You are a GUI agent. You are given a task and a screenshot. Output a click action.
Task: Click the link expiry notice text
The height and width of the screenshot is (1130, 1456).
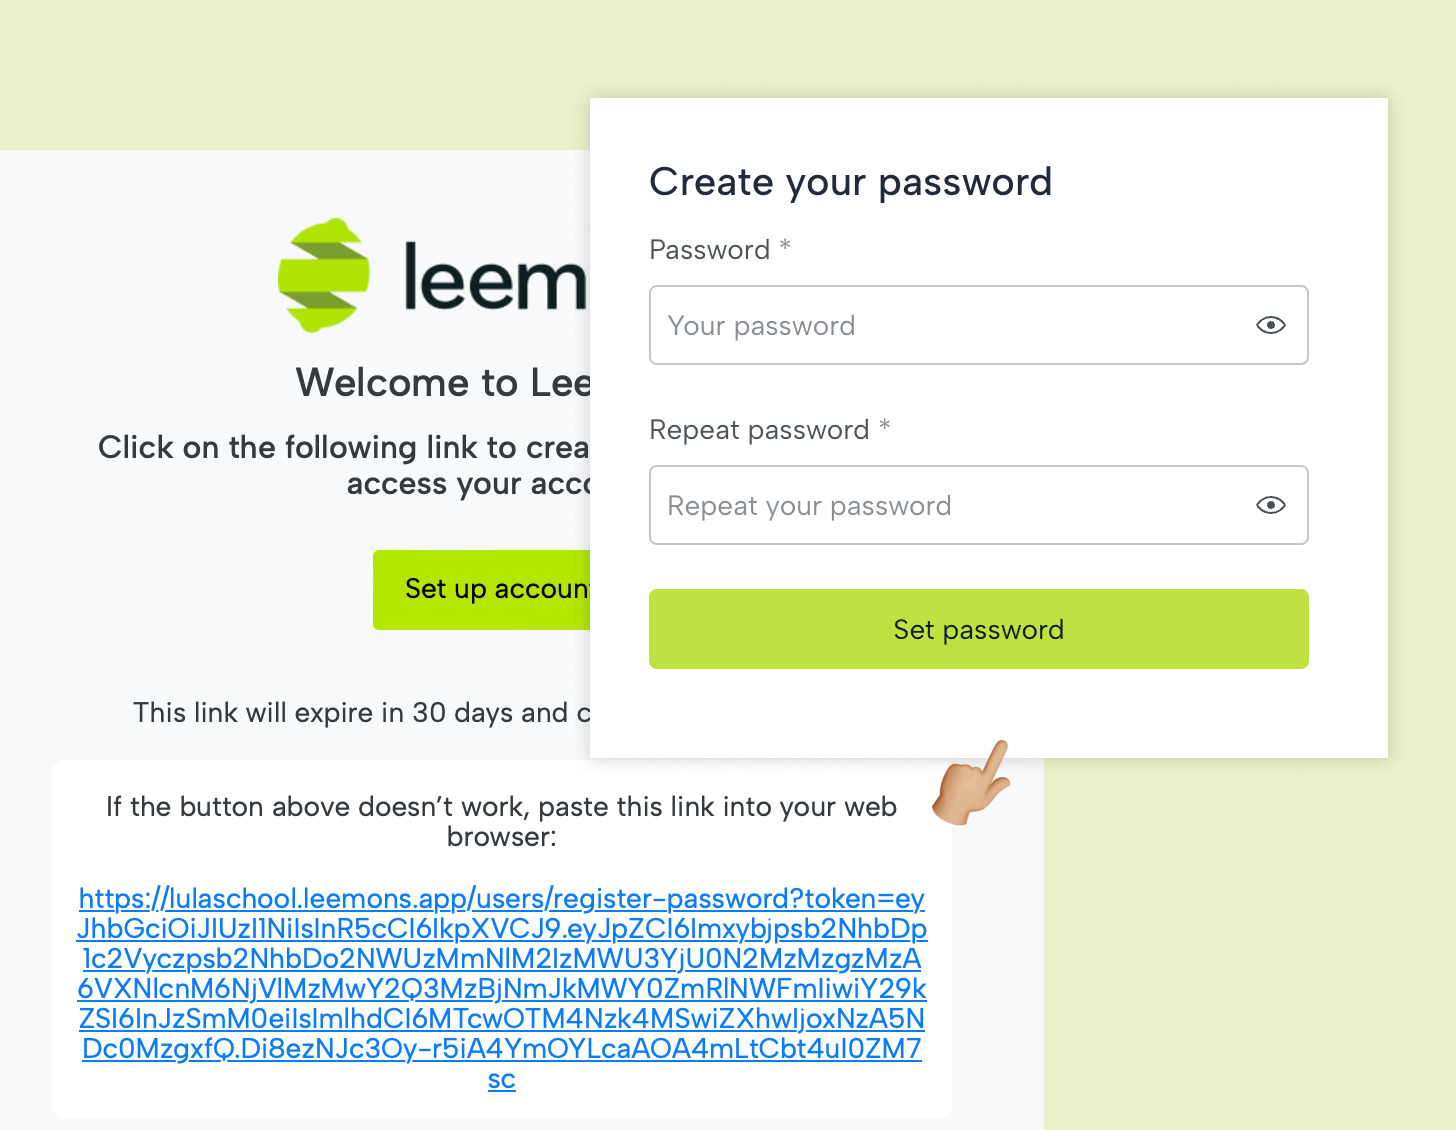(362, 713)
